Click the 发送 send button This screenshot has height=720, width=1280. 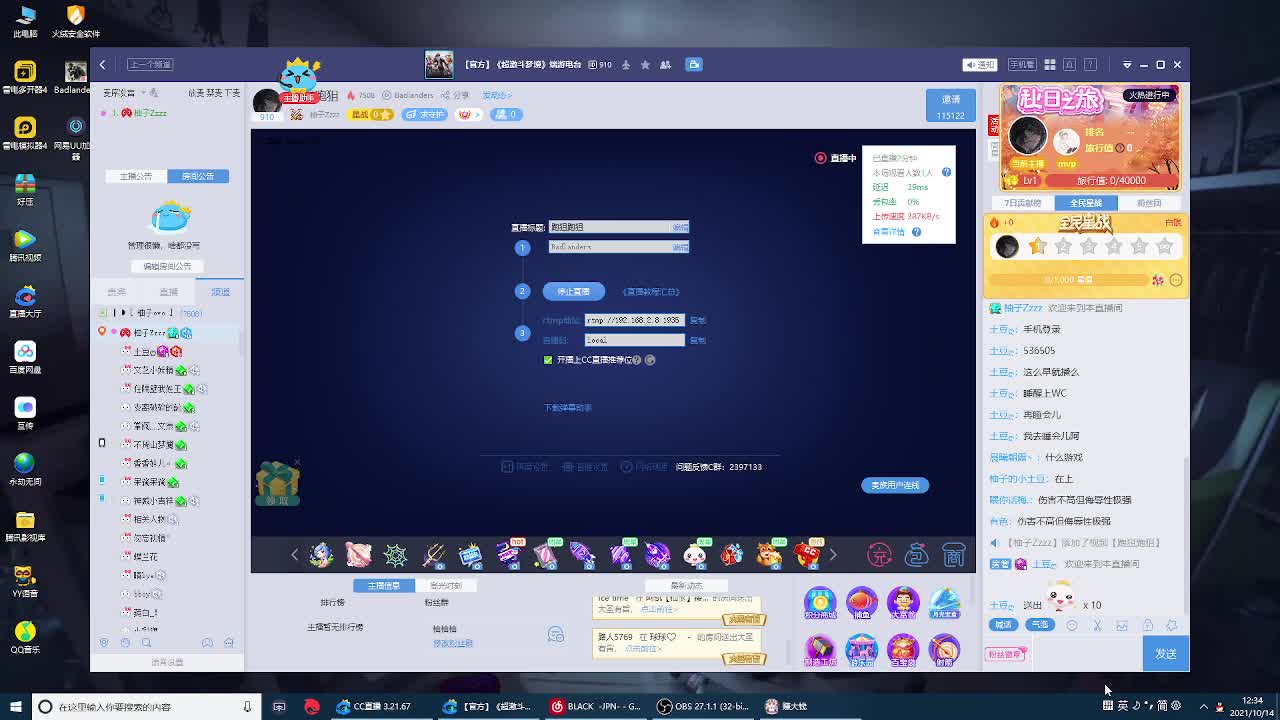pos(1166,653)
